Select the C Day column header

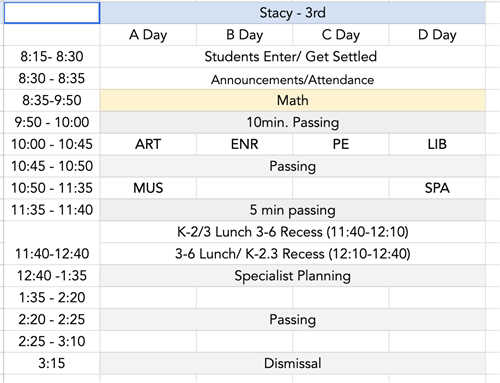[341, 35]
